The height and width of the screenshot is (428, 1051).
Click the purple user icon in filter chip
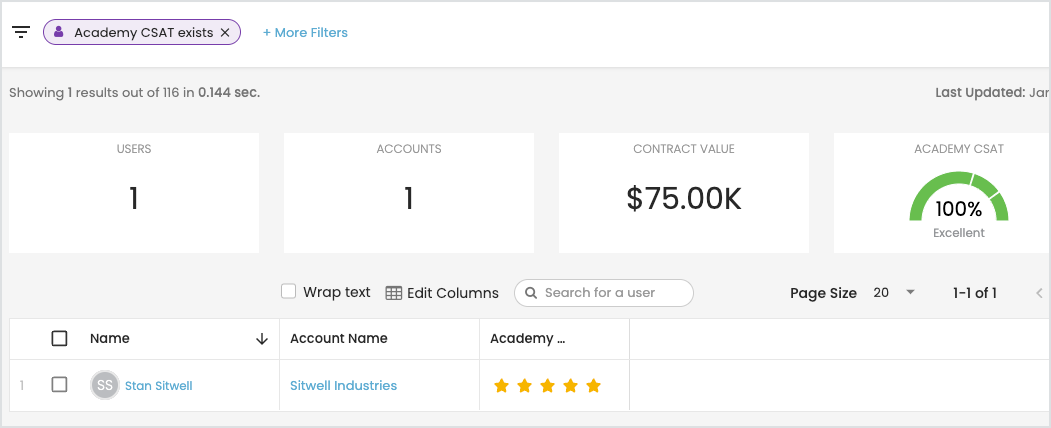[x=59, y=32]
